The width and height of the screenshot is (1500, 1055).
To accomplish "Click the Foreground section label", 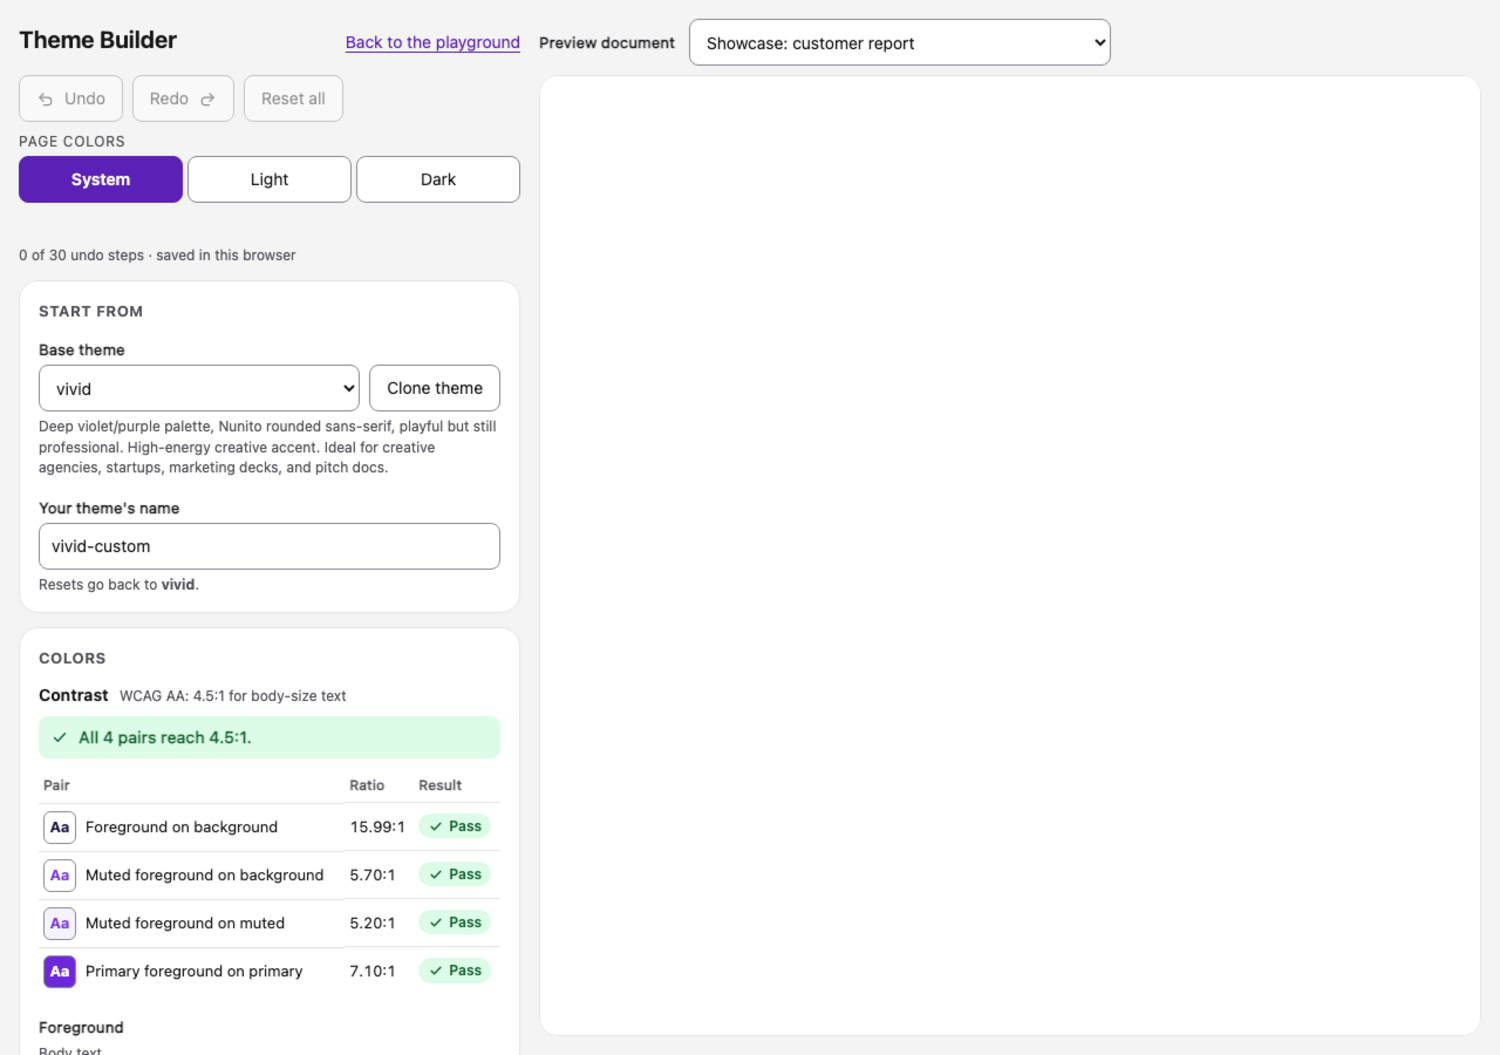I will [x=81, y=1028].
